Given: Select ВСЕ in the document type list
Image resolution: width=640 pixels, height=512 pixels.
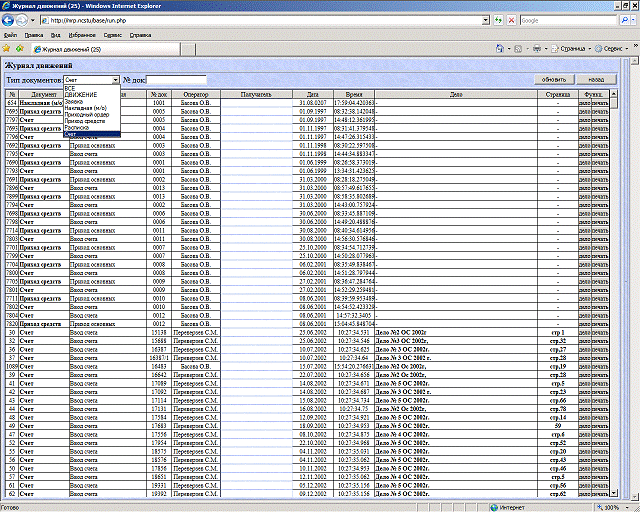Looking at the screenshot, I should 70,88.
